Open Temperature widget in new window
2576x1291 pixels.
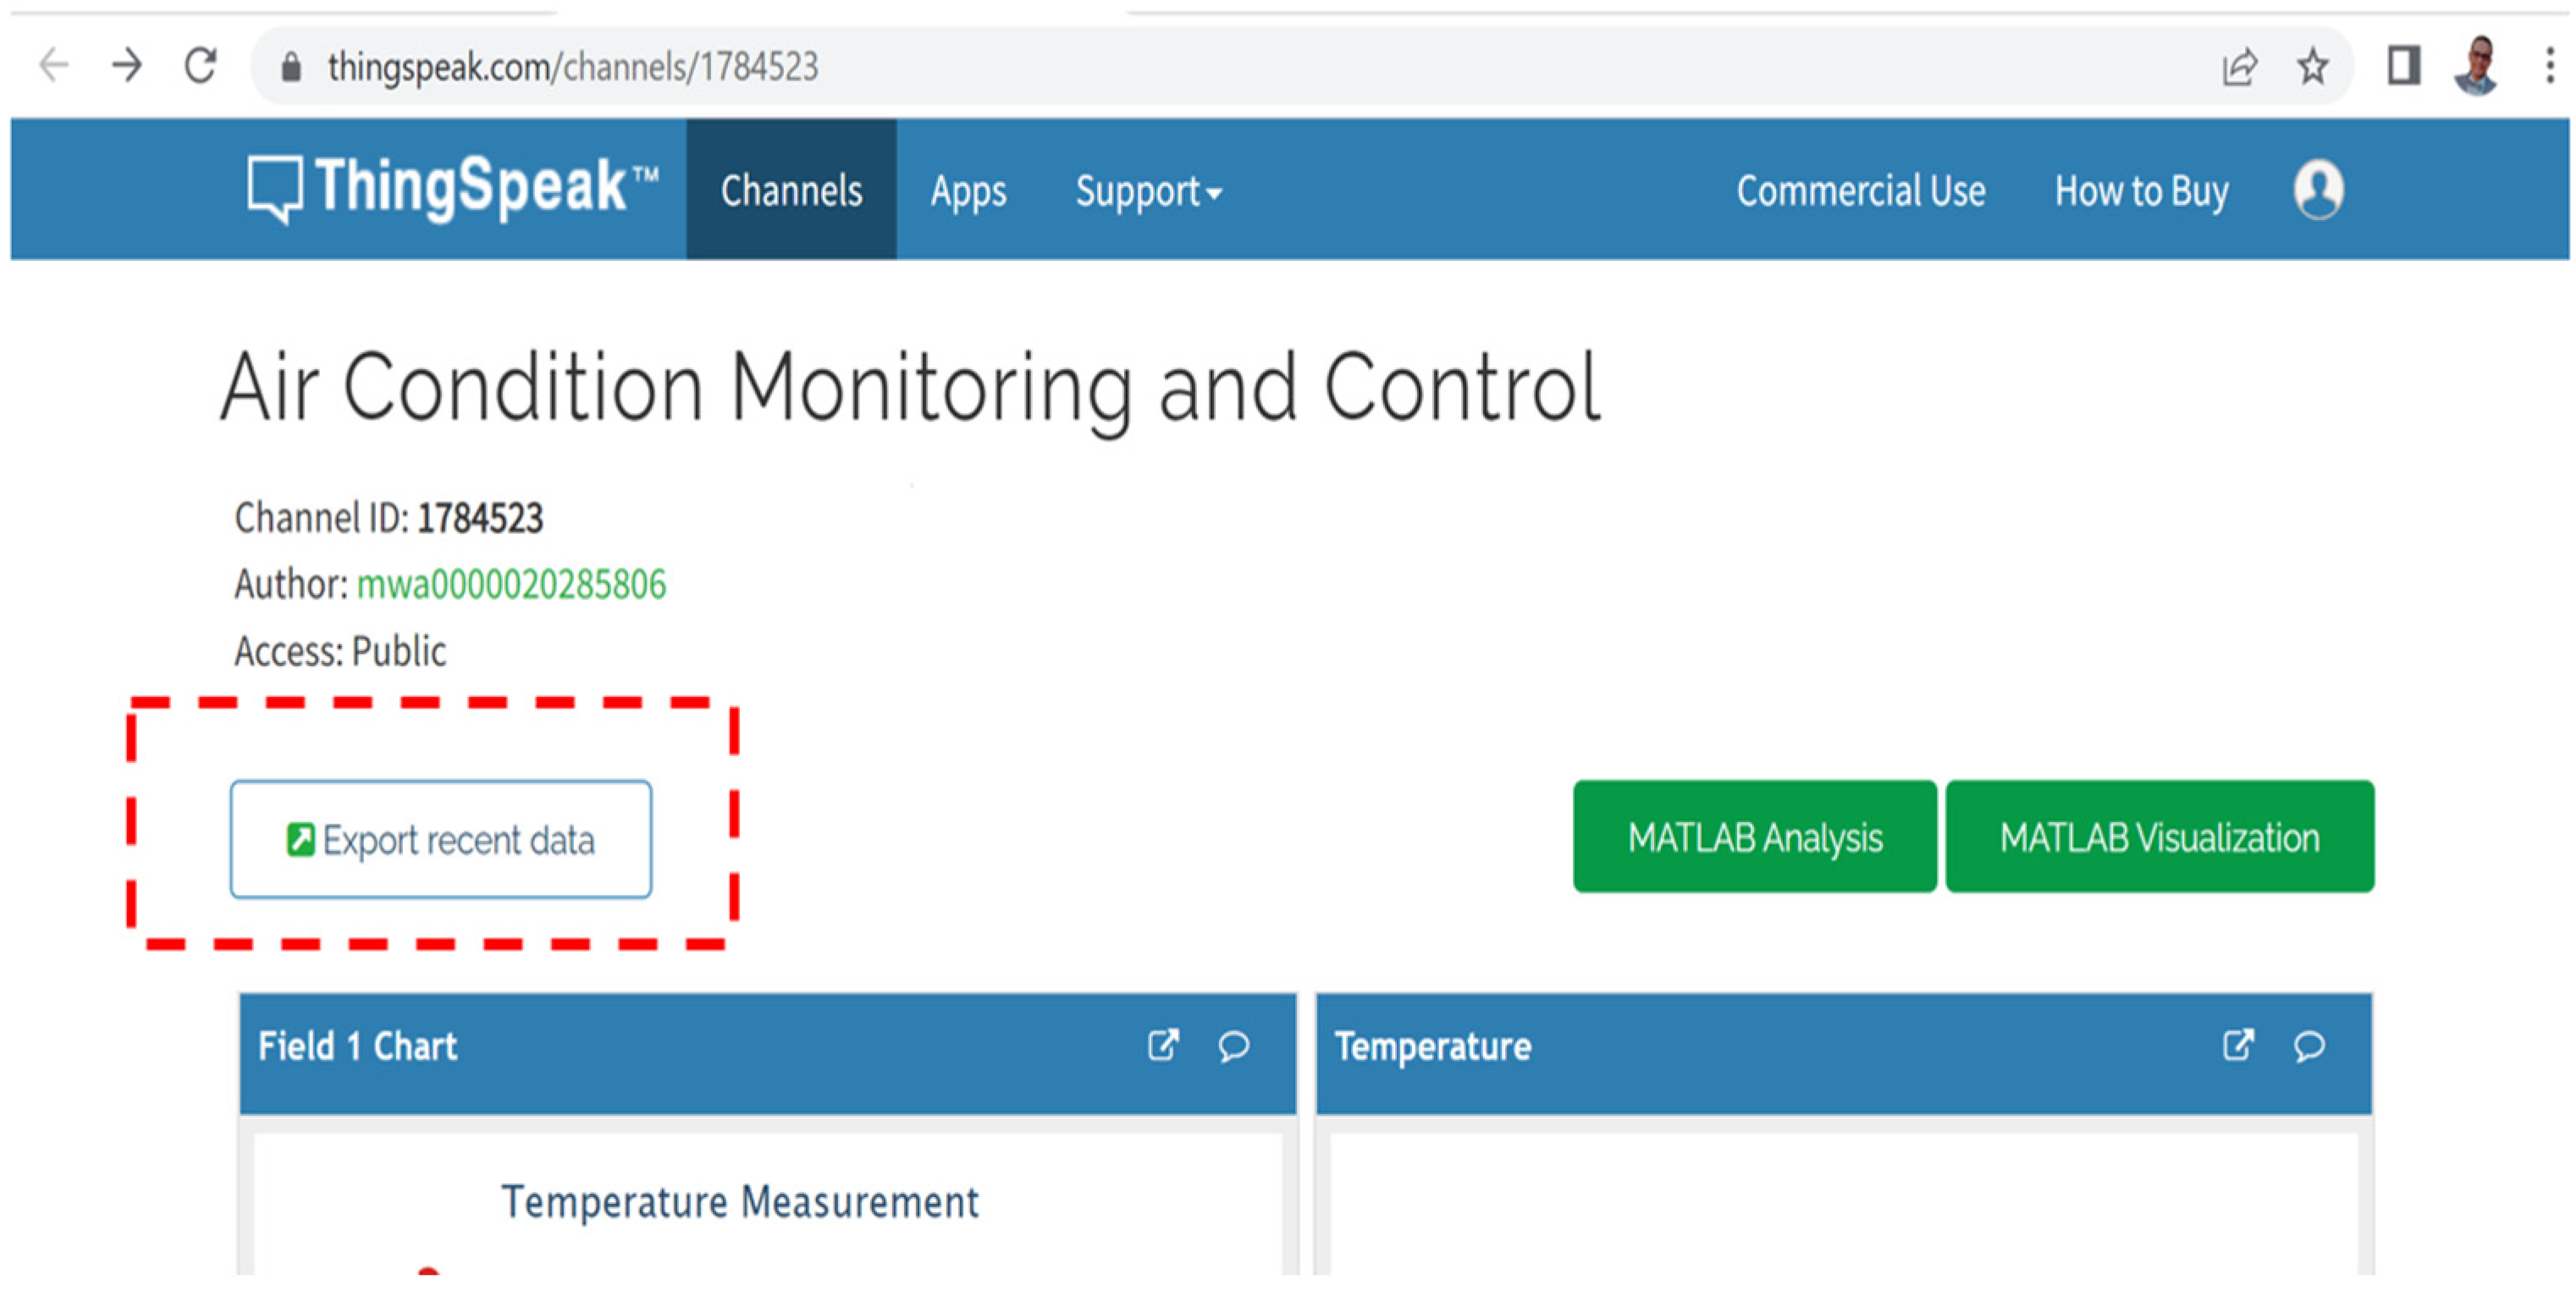coord(2237,1045)
